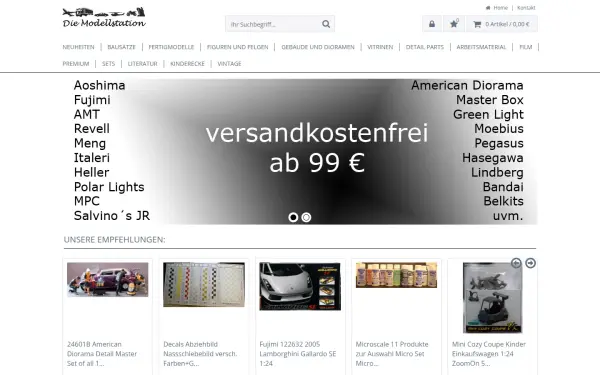This screenshot has height=375, width=600.
Task: Select the second banner slide dot
Action: coord(306,217)
